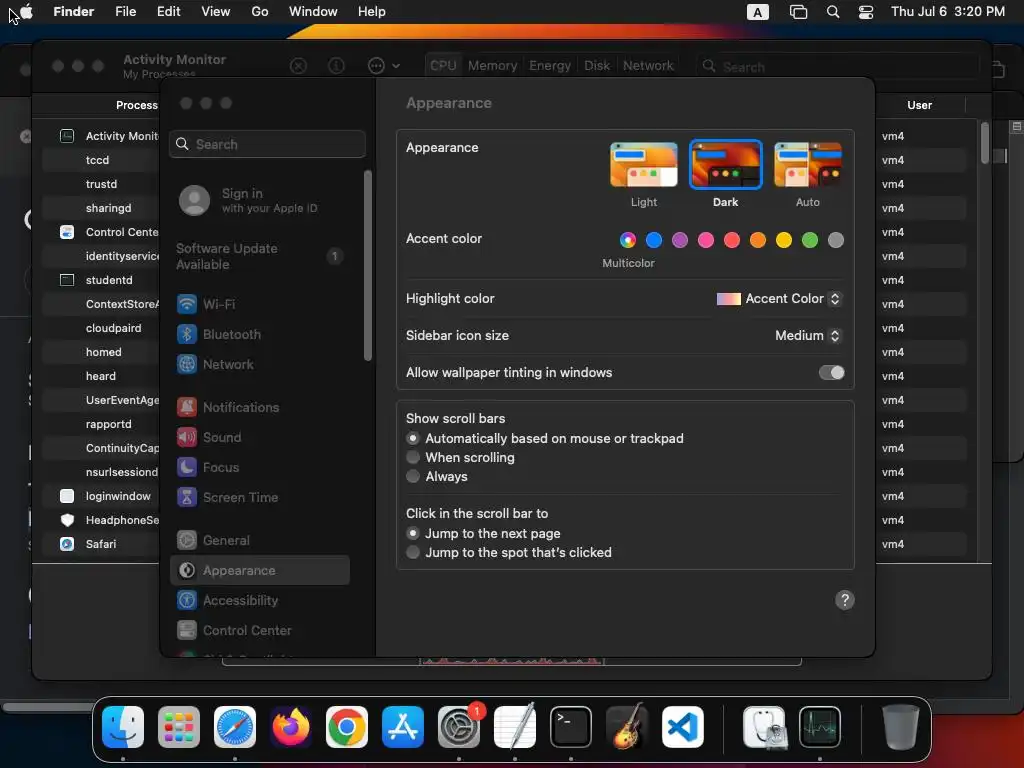Image resolution: width=1024 pixels, height=768 pixels.
Task: Launch GarageBand from the Dock
Action: click(x=627, y=727)
